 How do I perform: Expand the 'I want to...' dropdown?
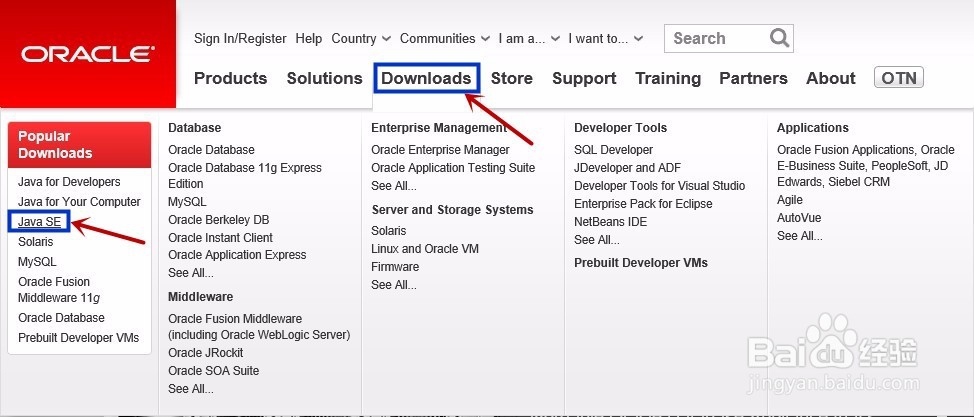tap(606, 39)
